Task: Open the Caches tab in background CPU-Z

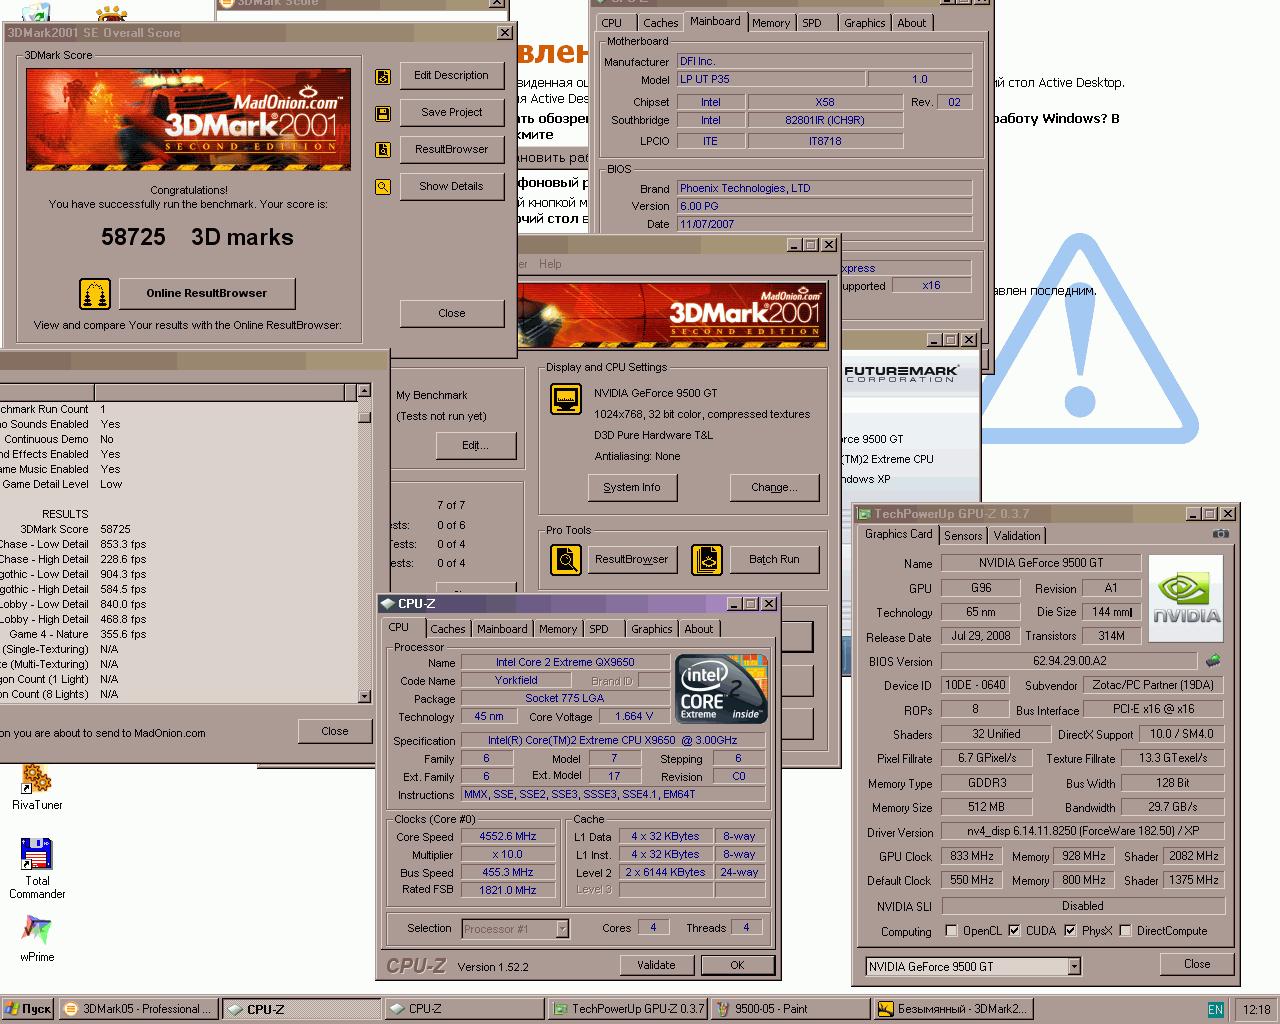Action: [660, 23]
